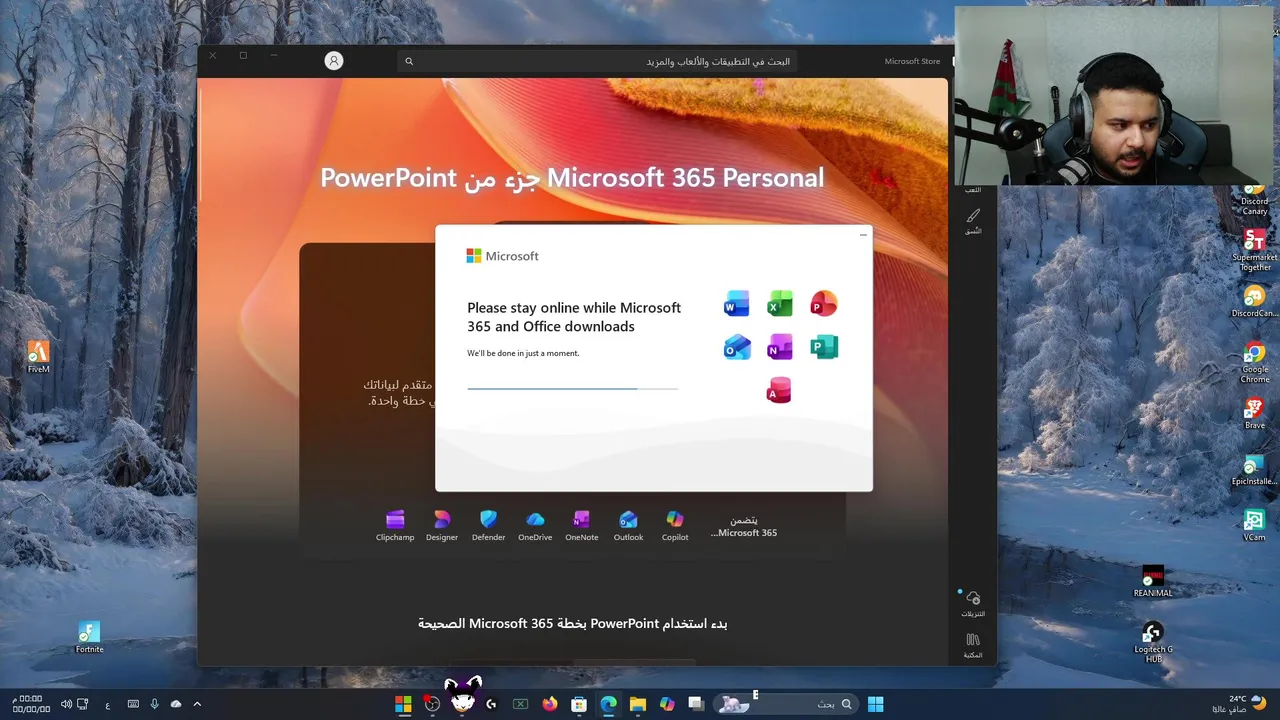Screen dimensions: 1280x720
Task: Select the Fortnite desktop icon
Action: point(89,637)
